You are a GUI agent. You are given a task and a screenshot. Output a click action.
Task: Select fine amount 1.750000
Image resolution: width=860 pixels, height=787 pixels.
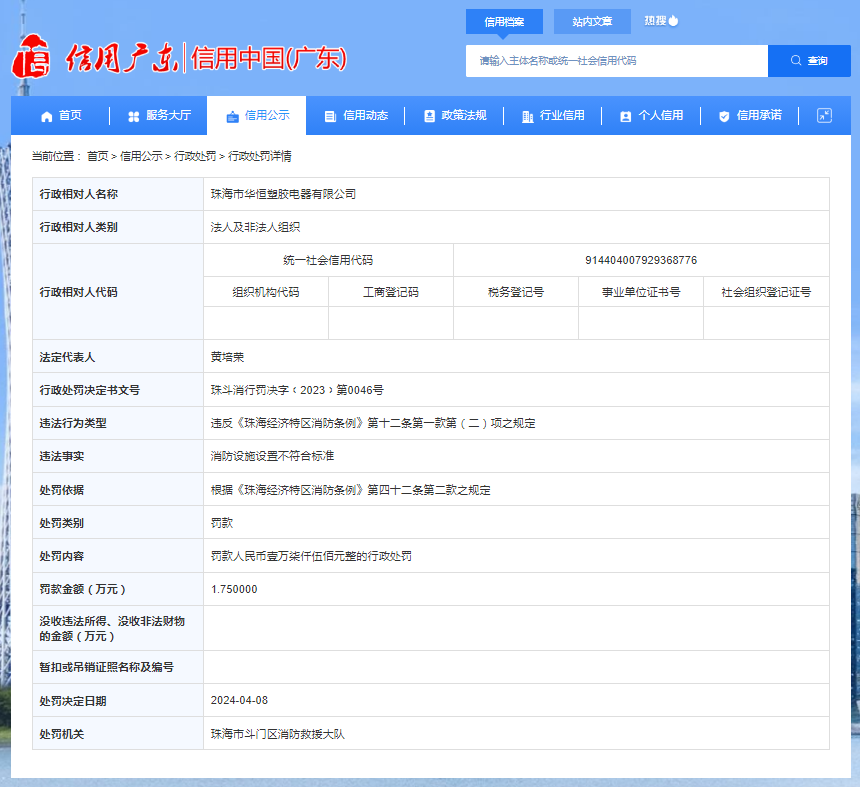click(234, 590)
